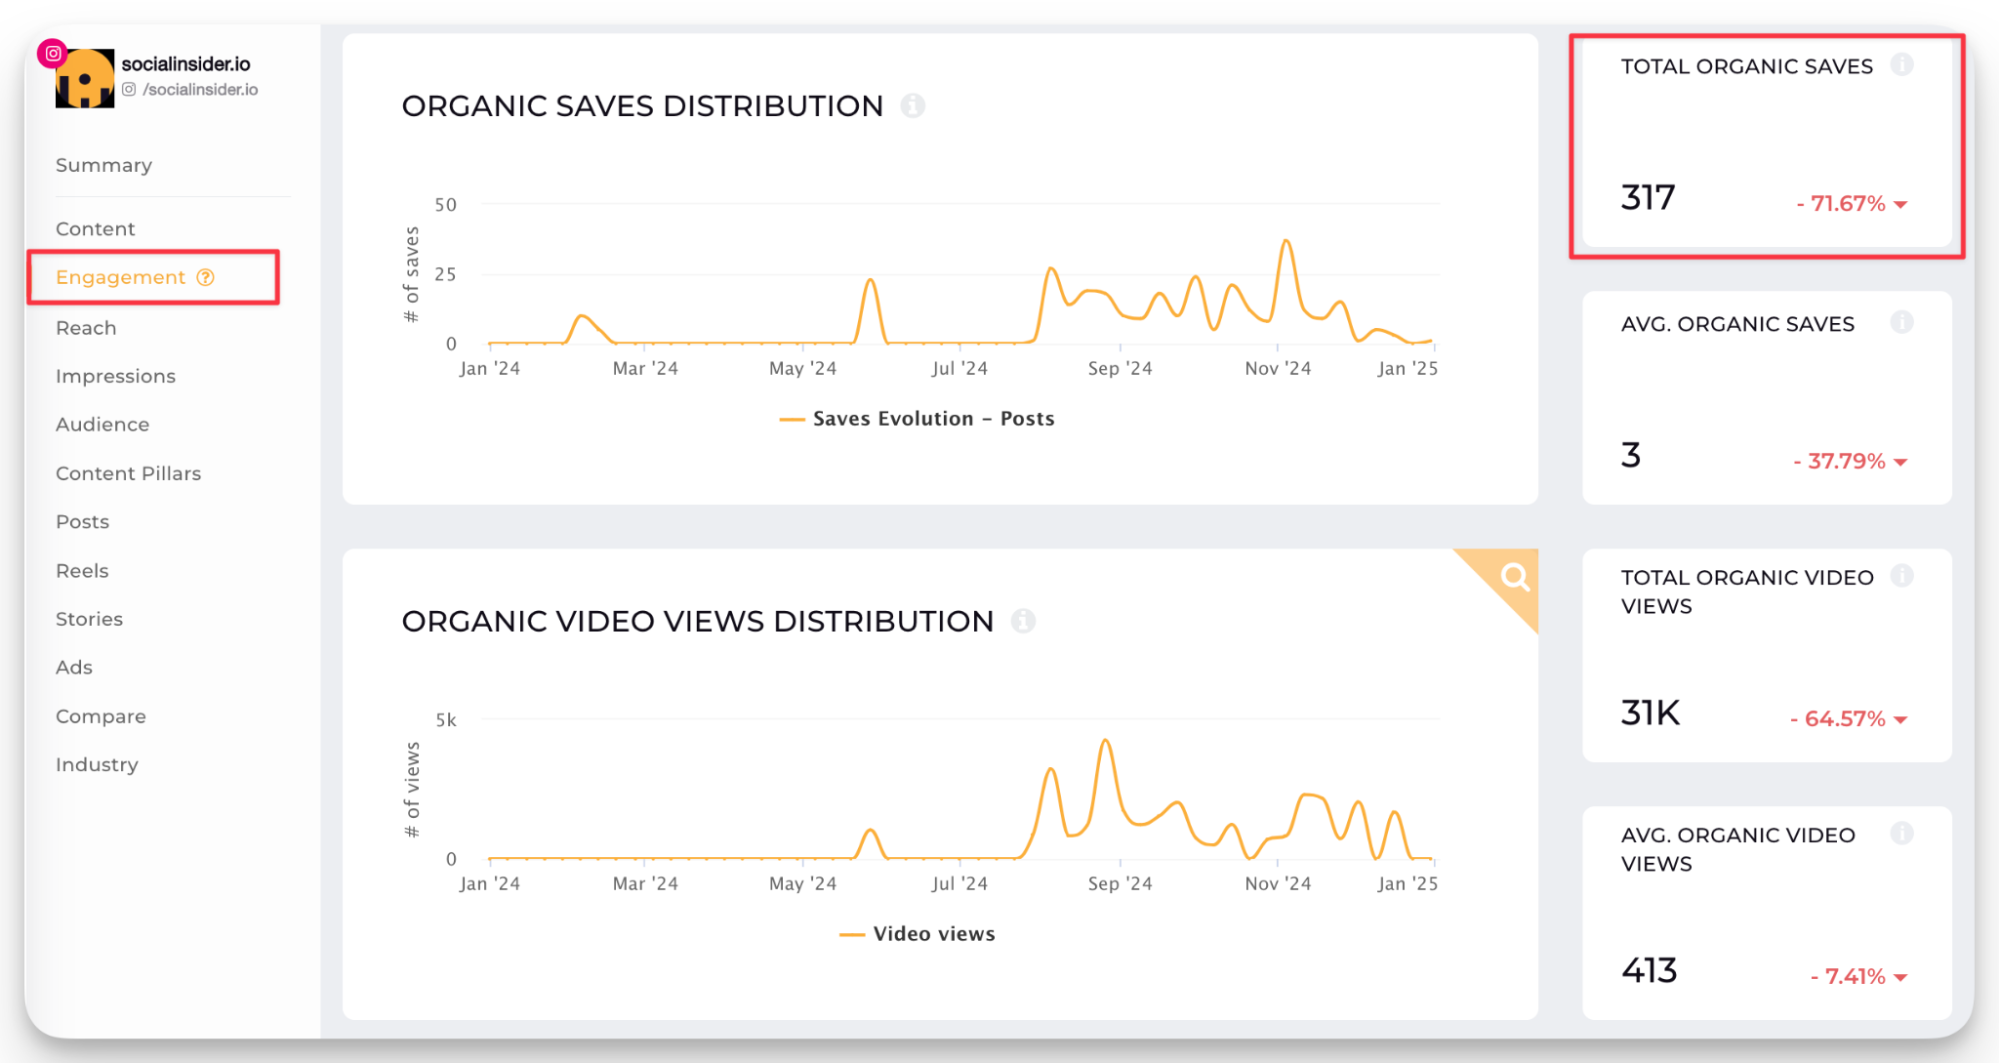Viewport: 1999px width, 1063px height.
Task: Click info icon on Total Organic Saves card
Action: coord(1902,65)
